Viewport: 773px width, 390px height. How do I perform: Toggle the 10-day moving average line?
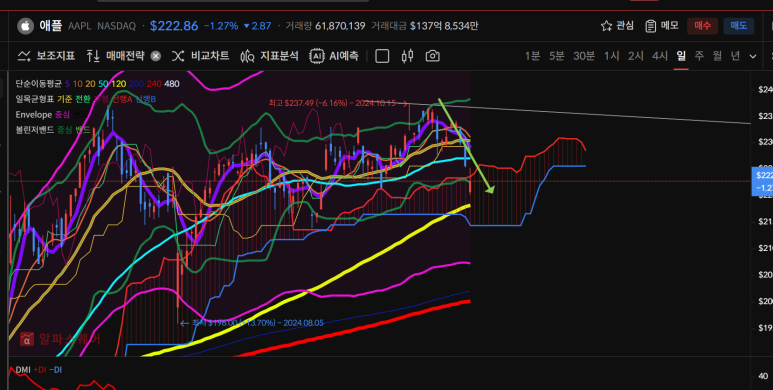(x=77, y=84)
